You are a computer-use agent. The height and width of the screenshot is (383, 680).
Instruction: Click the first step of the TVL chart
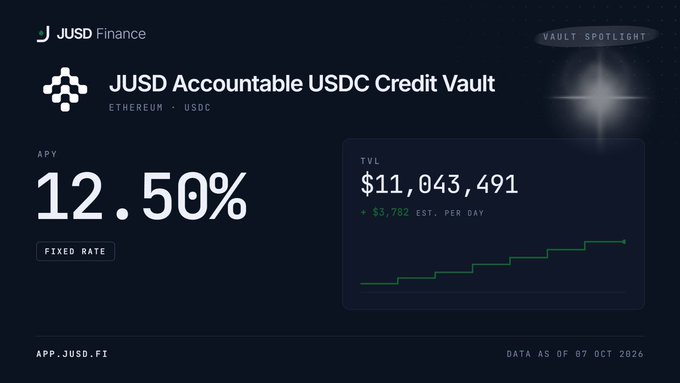click(379, 283)
